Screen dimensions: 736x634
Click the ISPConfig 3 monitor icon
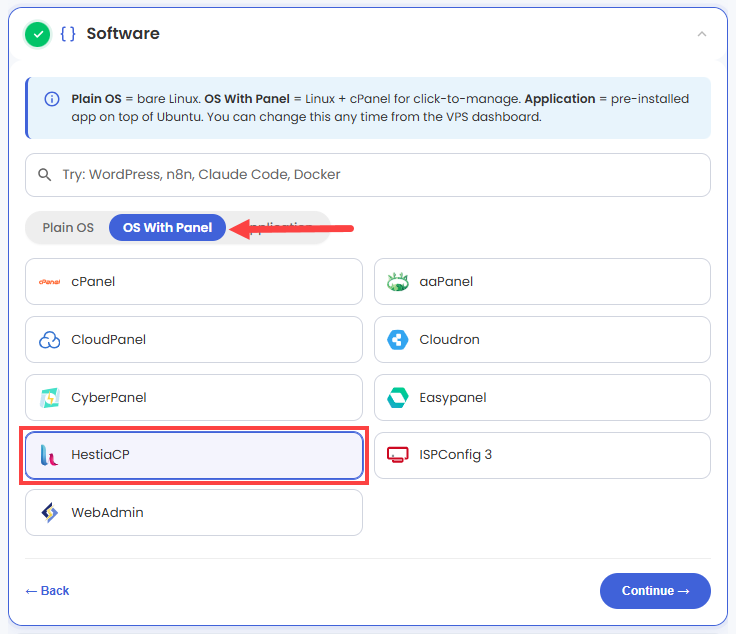click(398, 455)
